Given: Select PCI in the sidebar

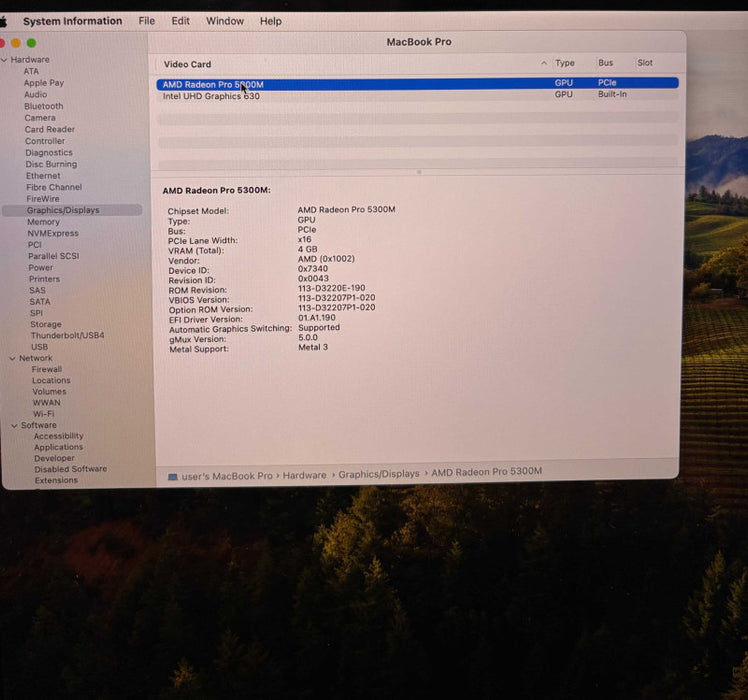Looking at the screenshot, I should coord(34,245).
